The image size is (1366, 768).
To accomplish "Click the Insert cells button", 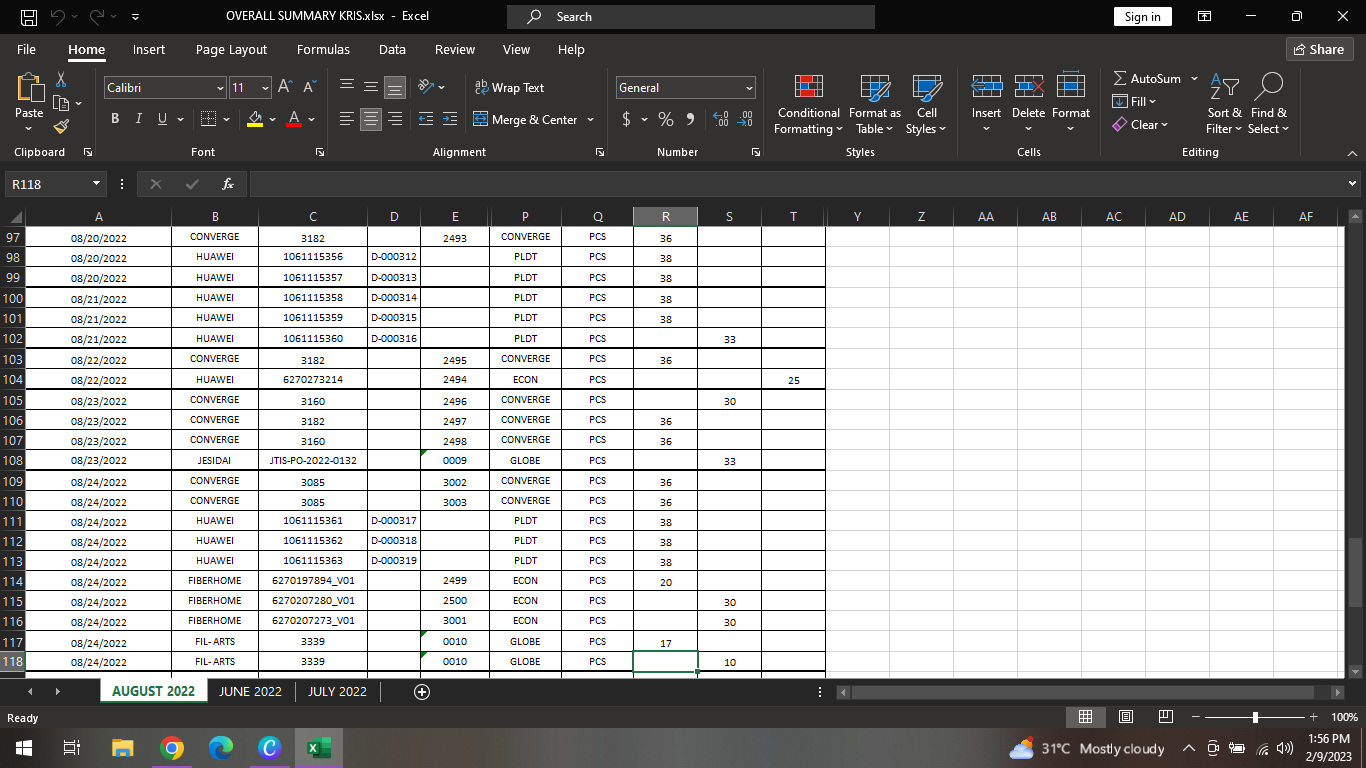I will click(x=986, y=104).
